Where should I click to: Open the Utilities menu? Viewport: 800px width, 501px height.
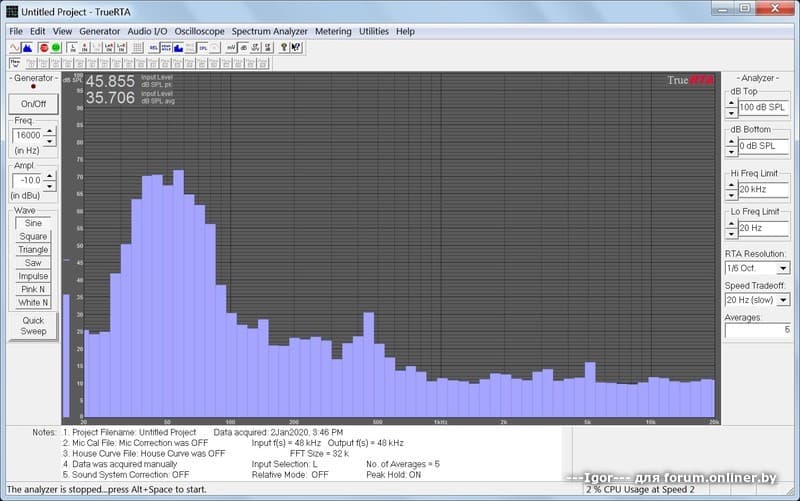374,31
